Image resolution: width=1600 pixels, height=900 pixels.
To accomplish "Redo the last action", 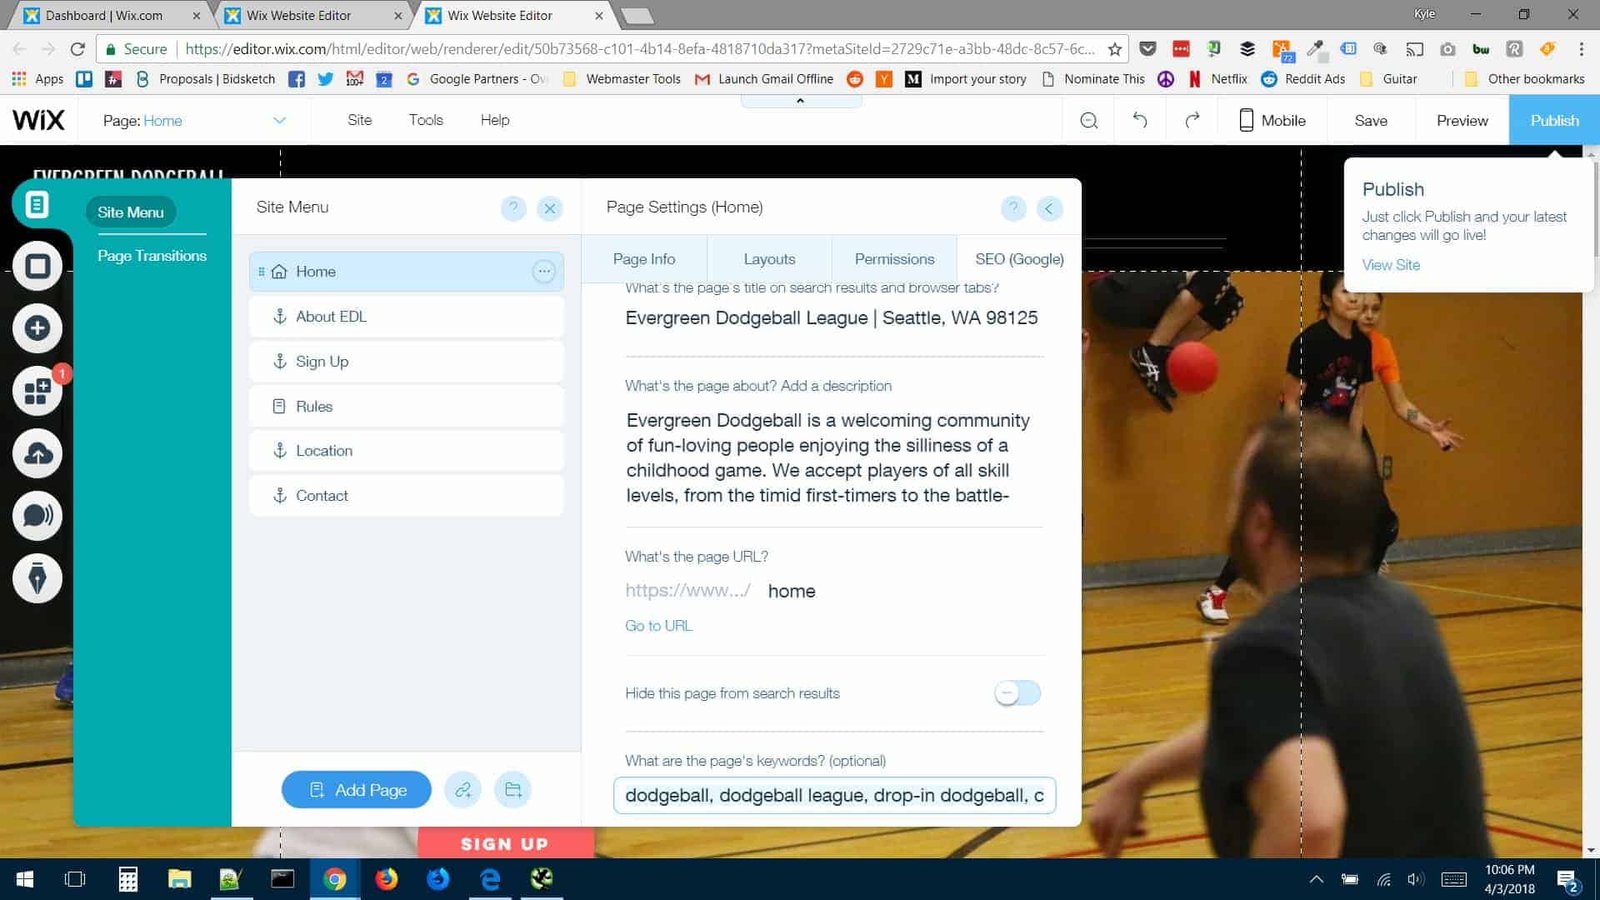I will [1192, 120].
